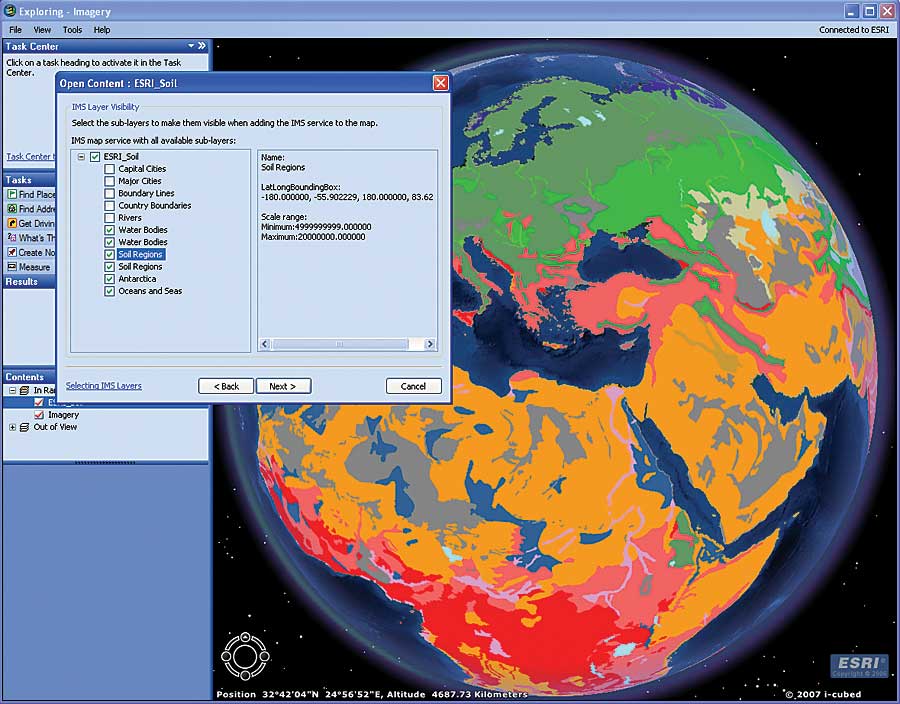This screenshot has width=900, height=704.
Task: Click navigator control's bottom tilt button
Action: point(245,675)
